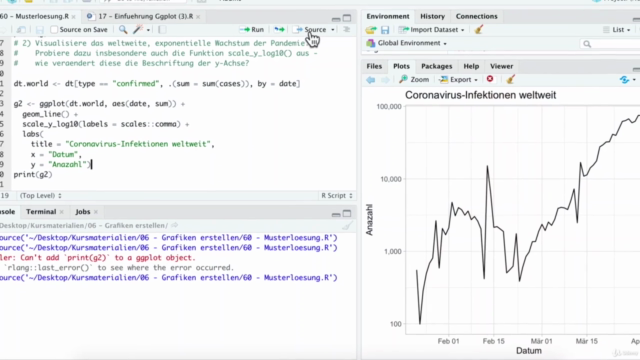Click the save workspace disk icon
This screenshot has height=360, width=640.
tap(385, 30)
